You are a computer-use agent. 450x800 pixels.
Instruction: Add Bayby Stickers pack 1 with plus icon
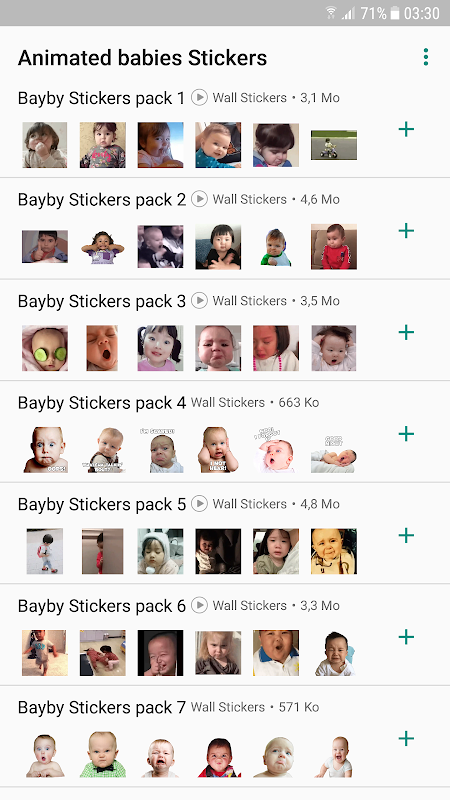(x=406, y=129)
